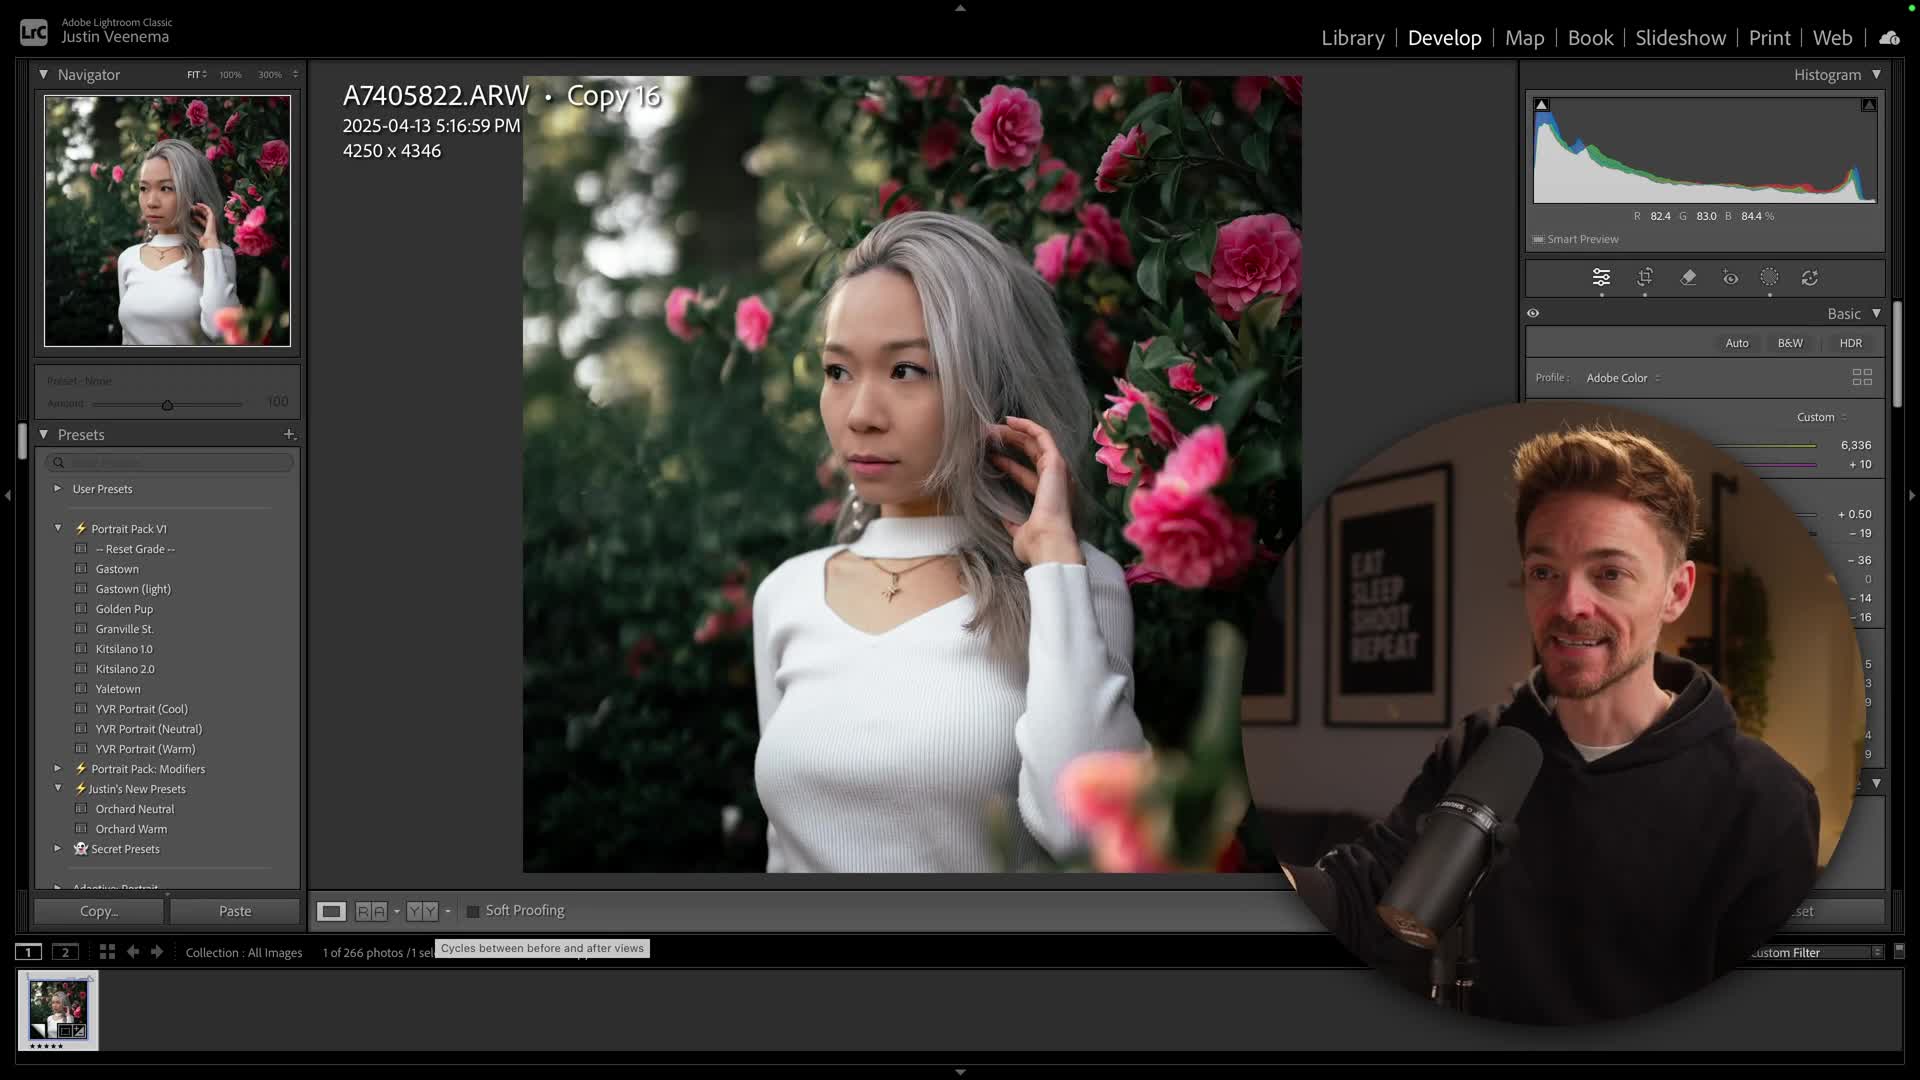Open the profile browser grid icon

[x=1861, y=377]
